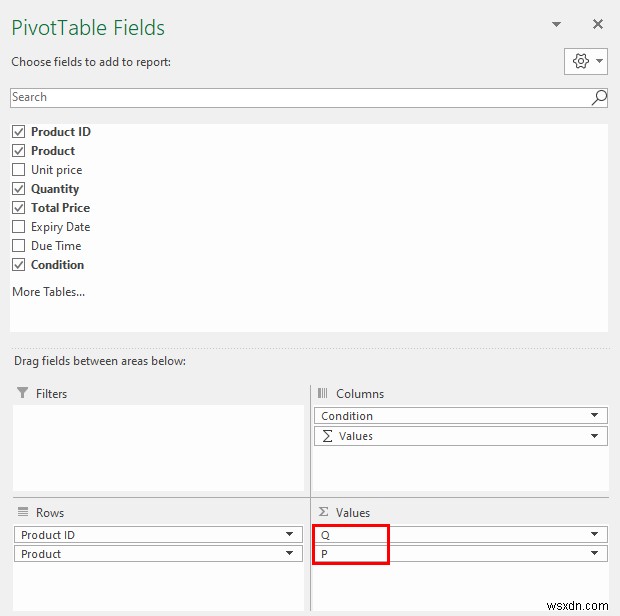Click the search magnifier icon

pos(599,98)
